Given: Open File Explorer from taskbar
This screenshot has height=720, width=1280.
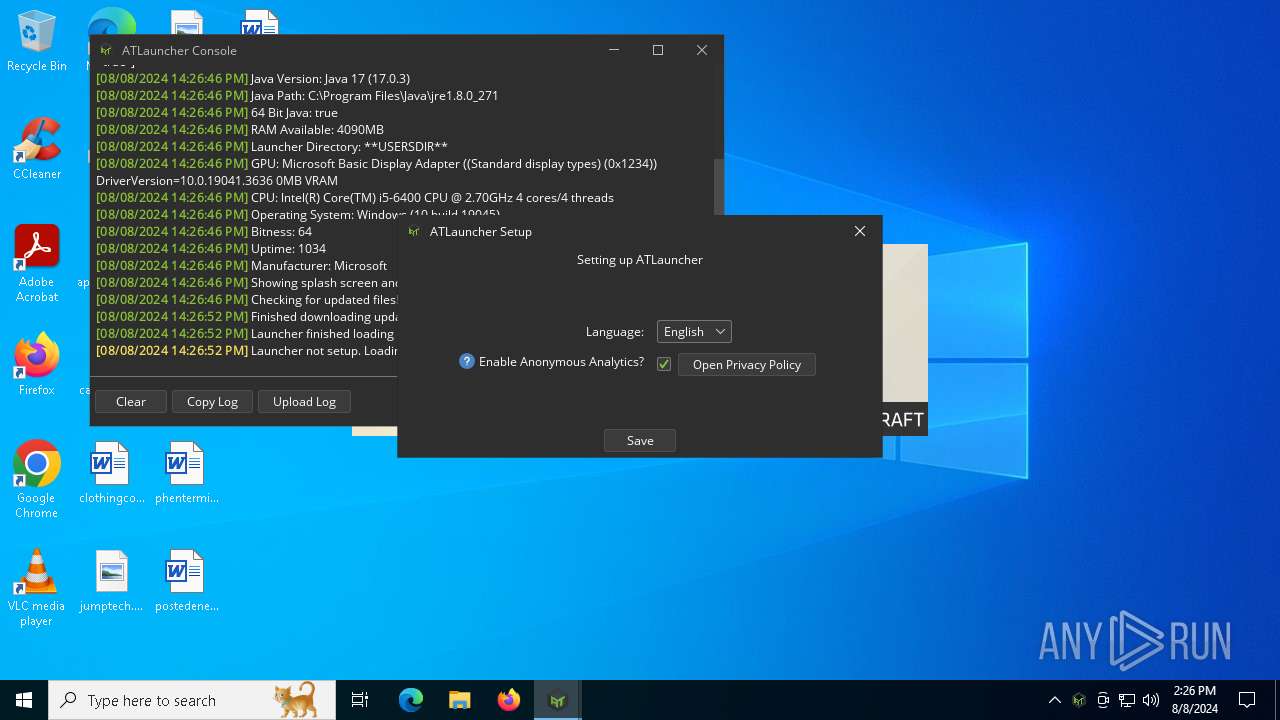Looking at the screenshot, I should point(459,700).
